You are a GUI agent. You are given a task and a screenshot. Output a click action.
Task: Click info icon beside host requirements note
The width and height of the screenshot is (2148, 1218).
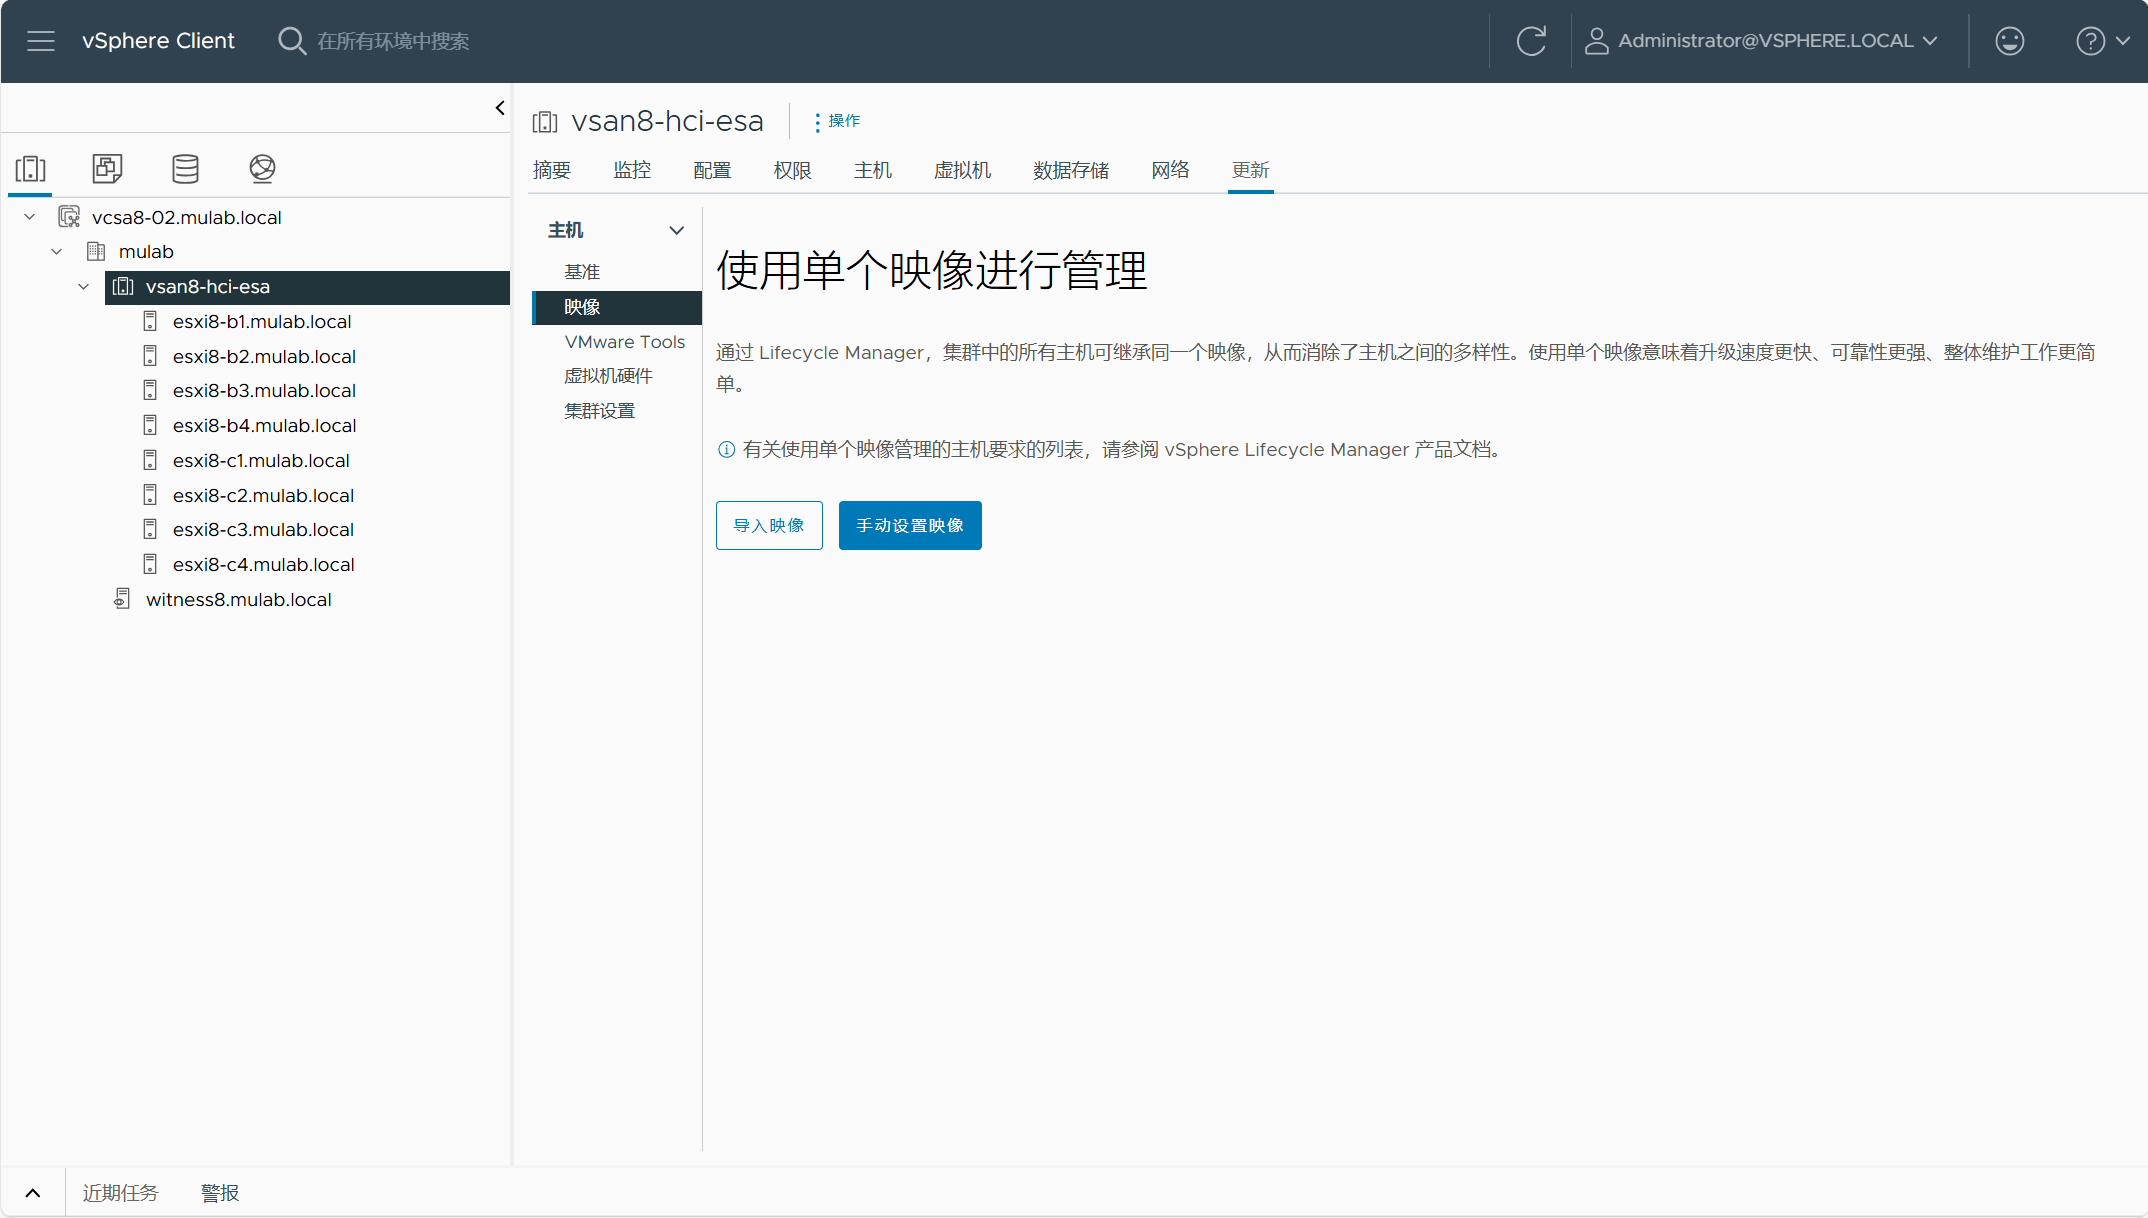(727, 450)
